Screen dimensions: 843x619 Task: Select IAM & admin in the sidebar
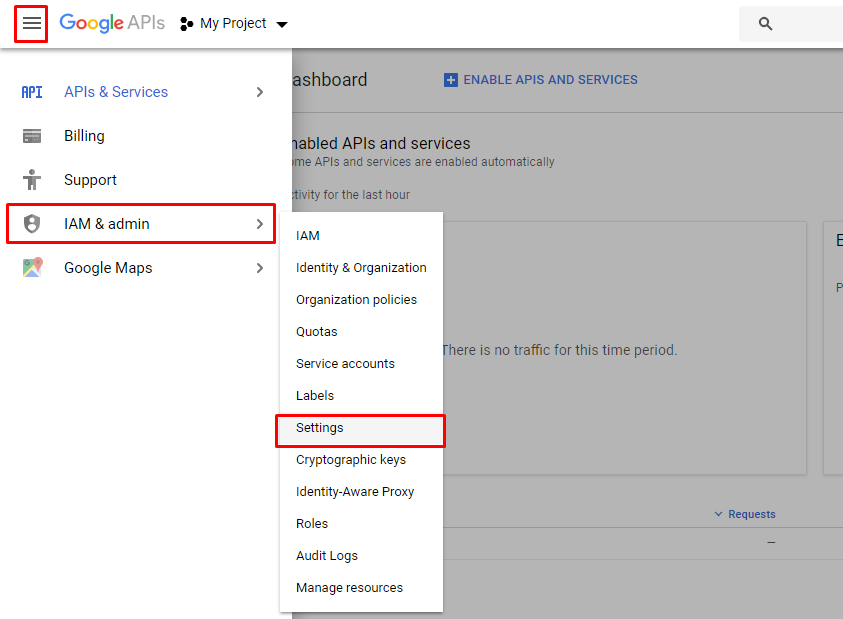pos(141,224)
